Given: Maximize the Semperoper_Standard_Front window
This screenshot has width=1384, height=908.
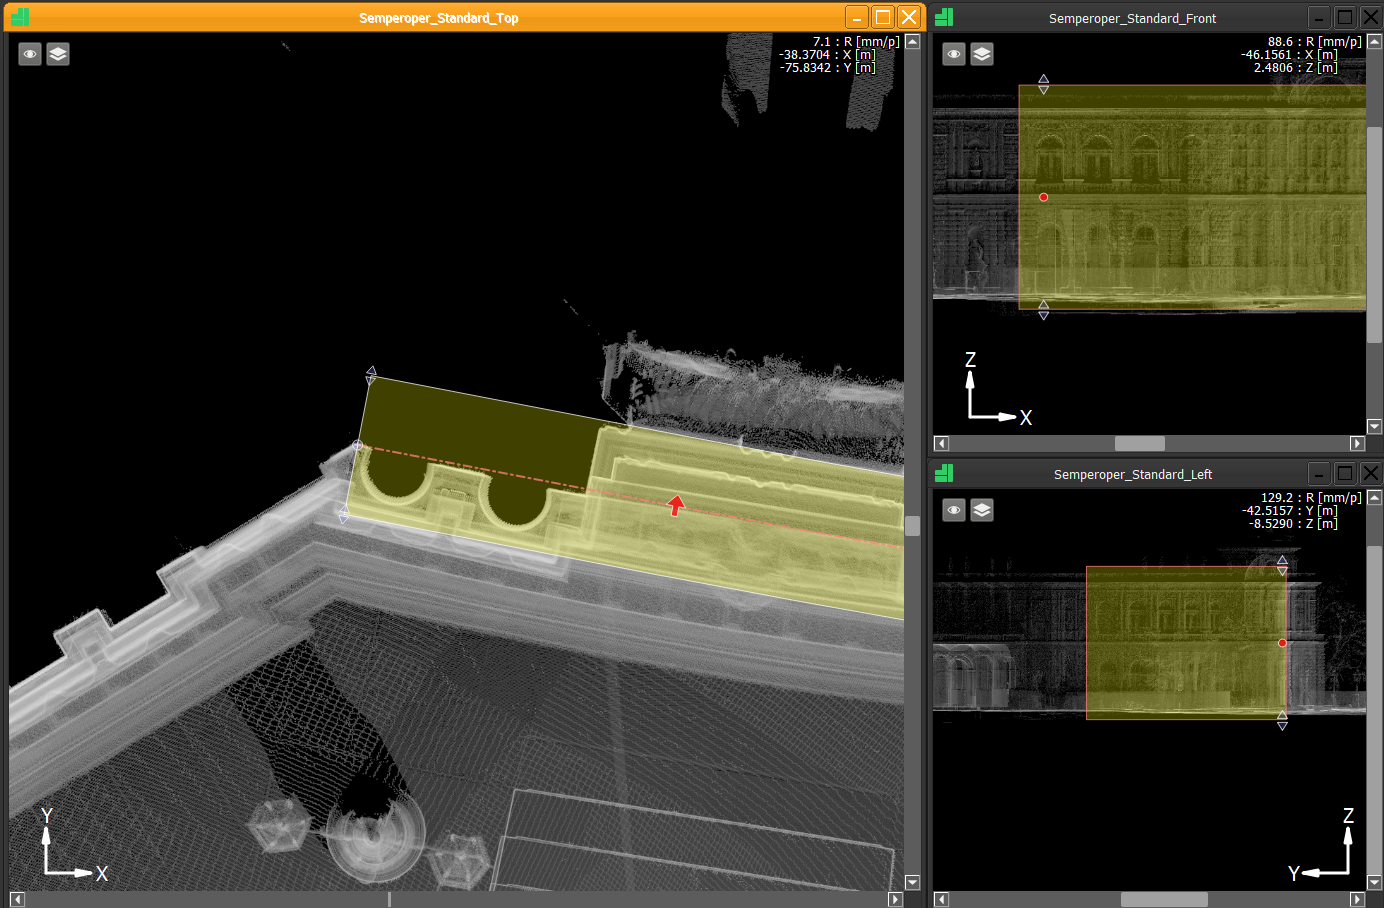Looking at the screenshot, I should coord(1345,17).
